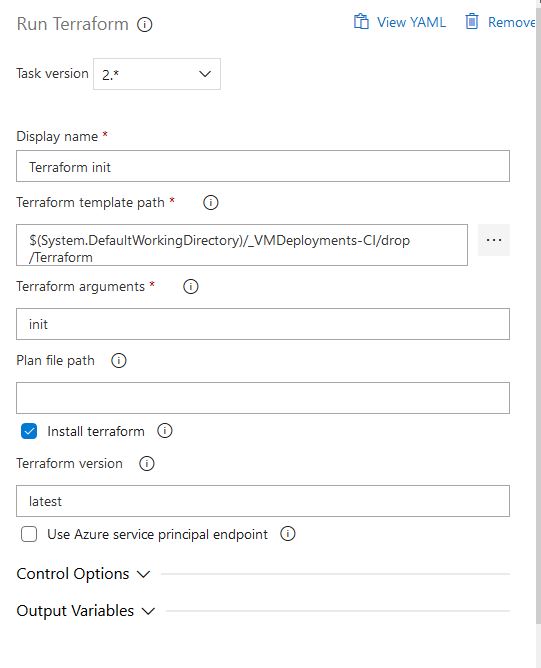Open the Task version dropdown
Screen dimensions: 541x668
157,74
